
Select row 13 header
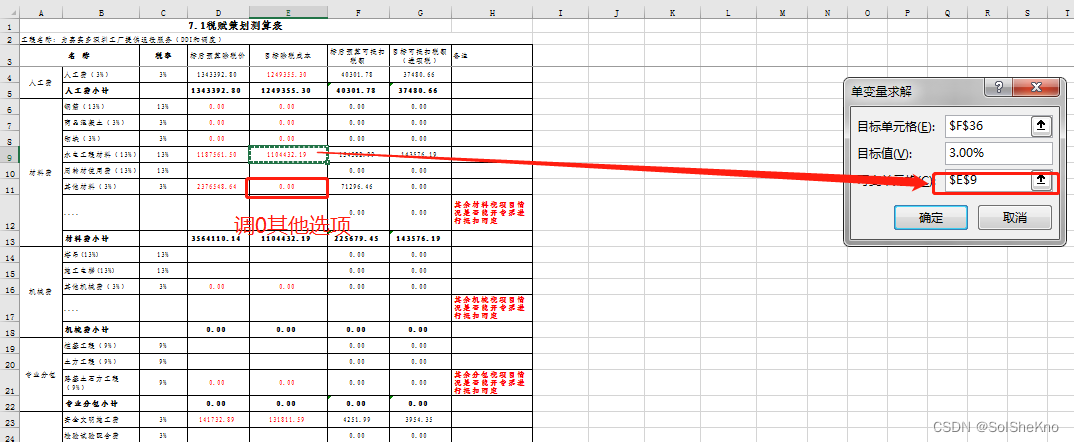coord(10,239)
